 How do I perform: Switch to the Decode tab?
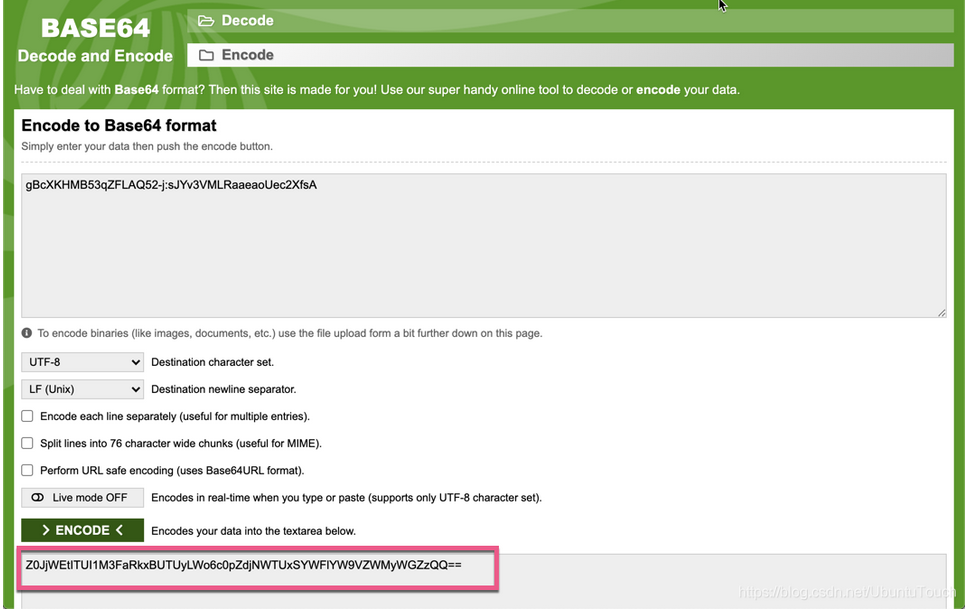point(247,19)
